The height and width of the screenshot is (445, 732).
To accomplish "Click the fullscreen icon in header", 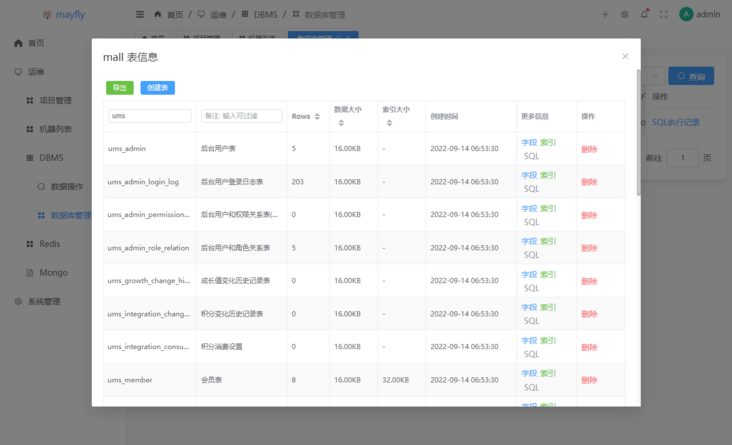I will [664, 15].
